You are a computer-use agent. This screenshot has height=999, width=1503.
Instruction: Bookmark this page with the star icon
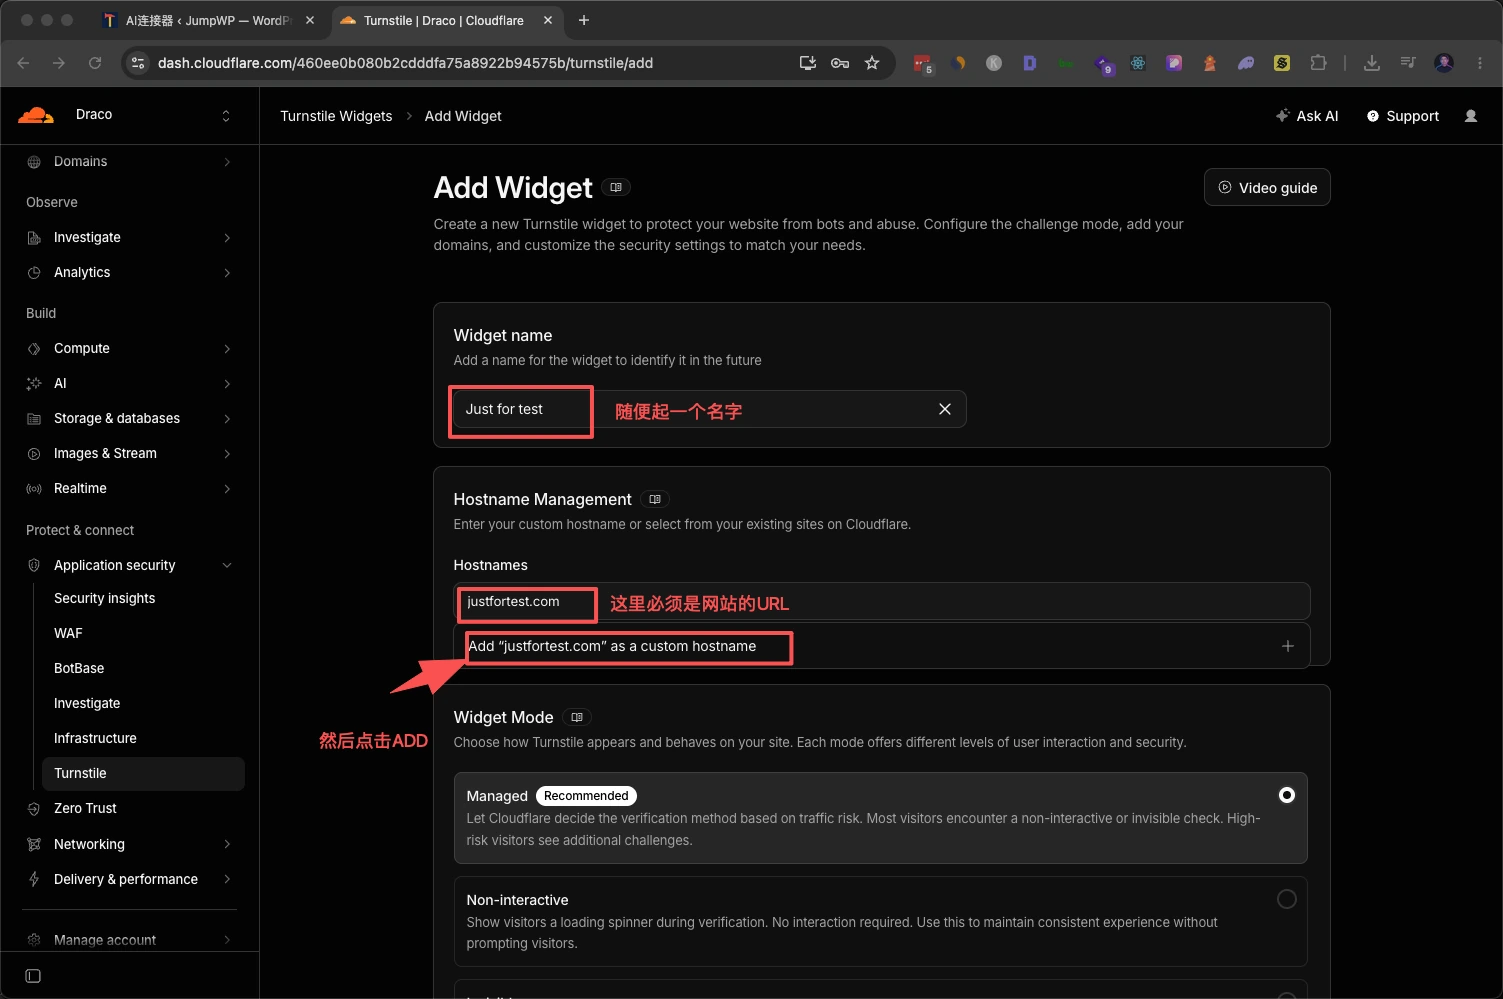tap(872, 63)
